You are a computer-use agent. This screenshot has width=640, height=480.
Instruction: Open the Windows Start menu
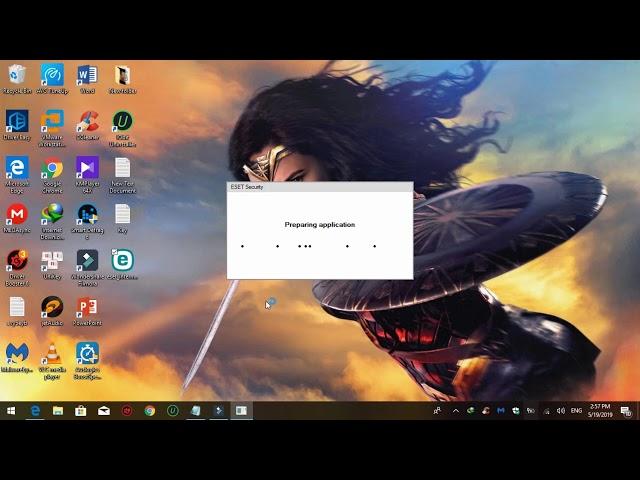(x=11, y=411)
